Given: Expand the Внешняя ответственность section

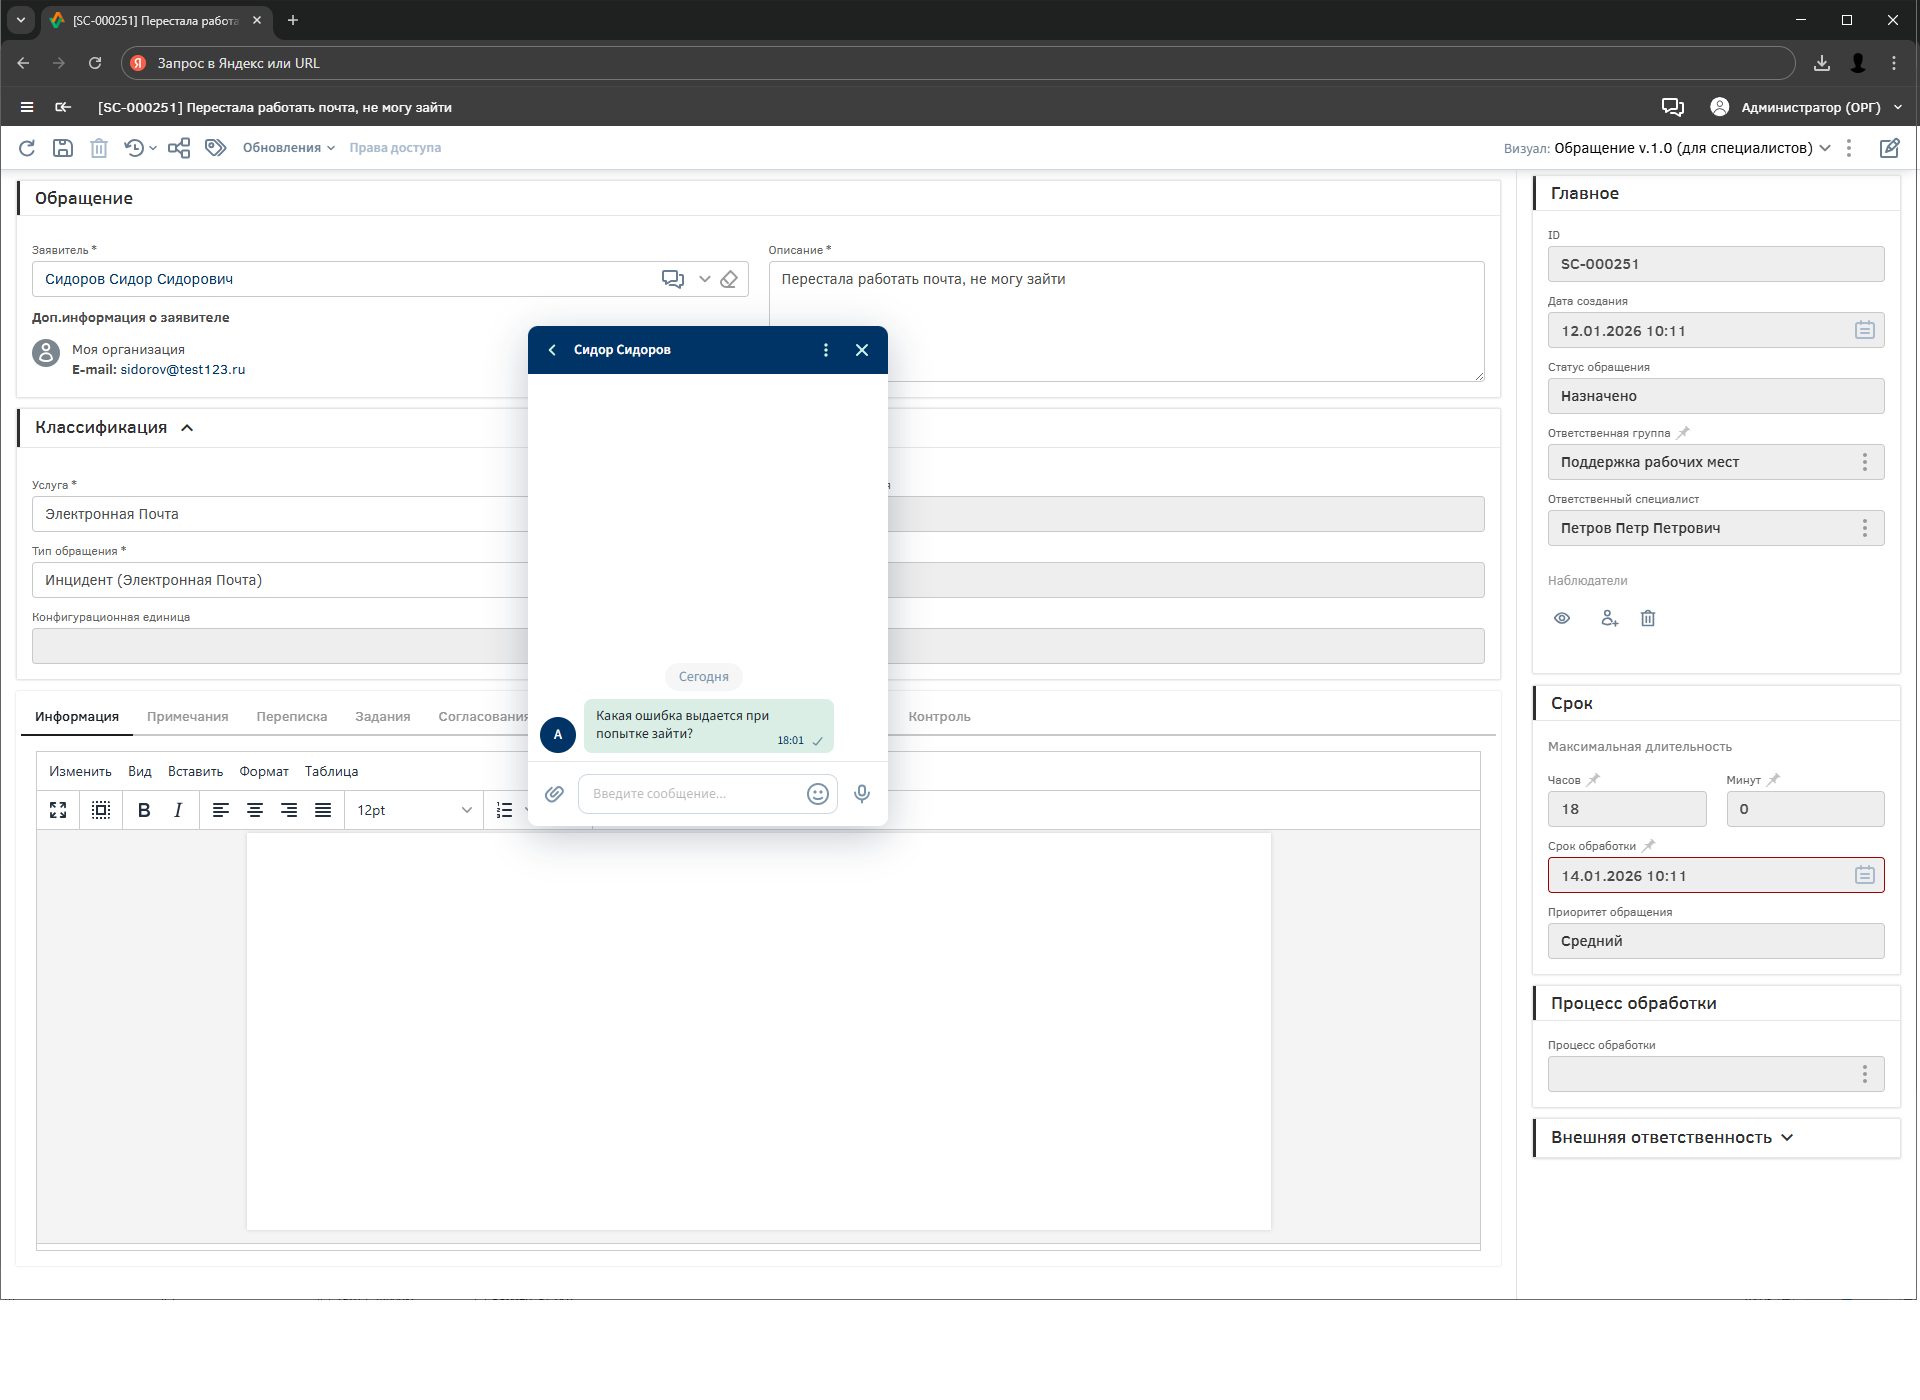Looking at the screenshot, I should point(1788,1138).
